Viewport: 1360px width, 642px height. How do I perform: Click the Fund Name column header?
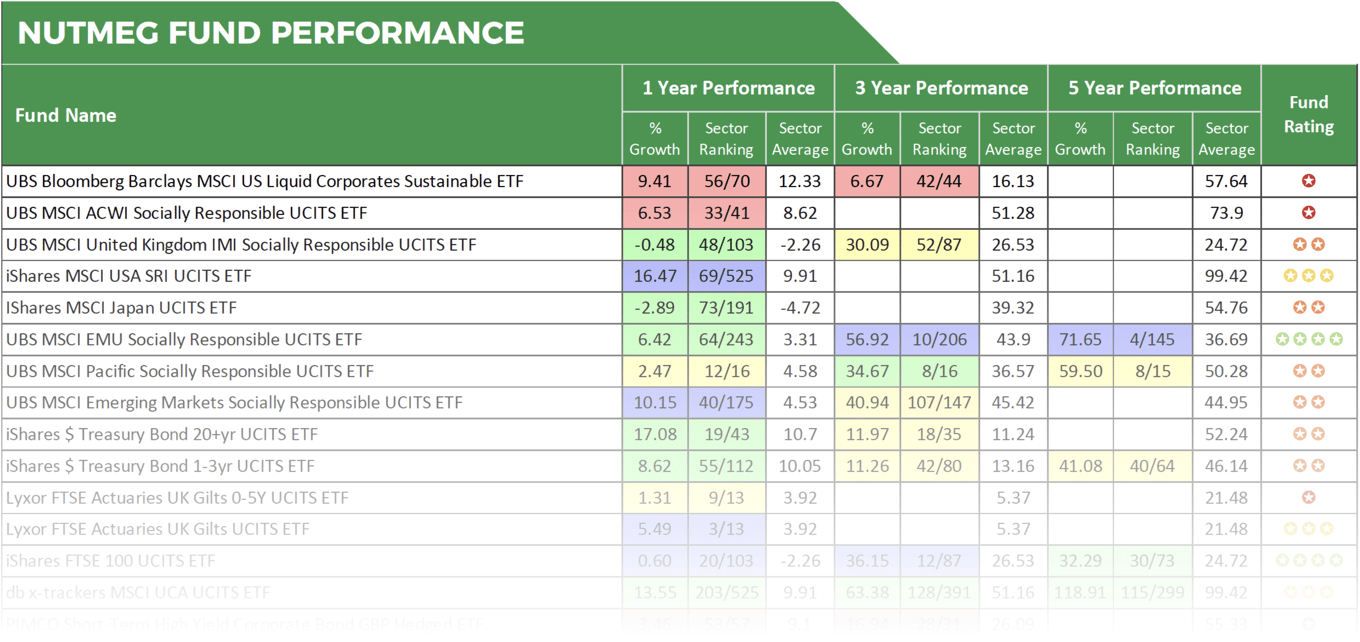[66, 115]
